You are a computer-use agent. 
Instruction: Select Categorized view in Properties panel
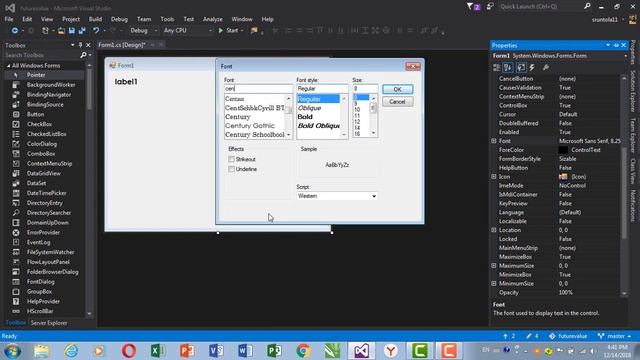[x=497, y=67]
